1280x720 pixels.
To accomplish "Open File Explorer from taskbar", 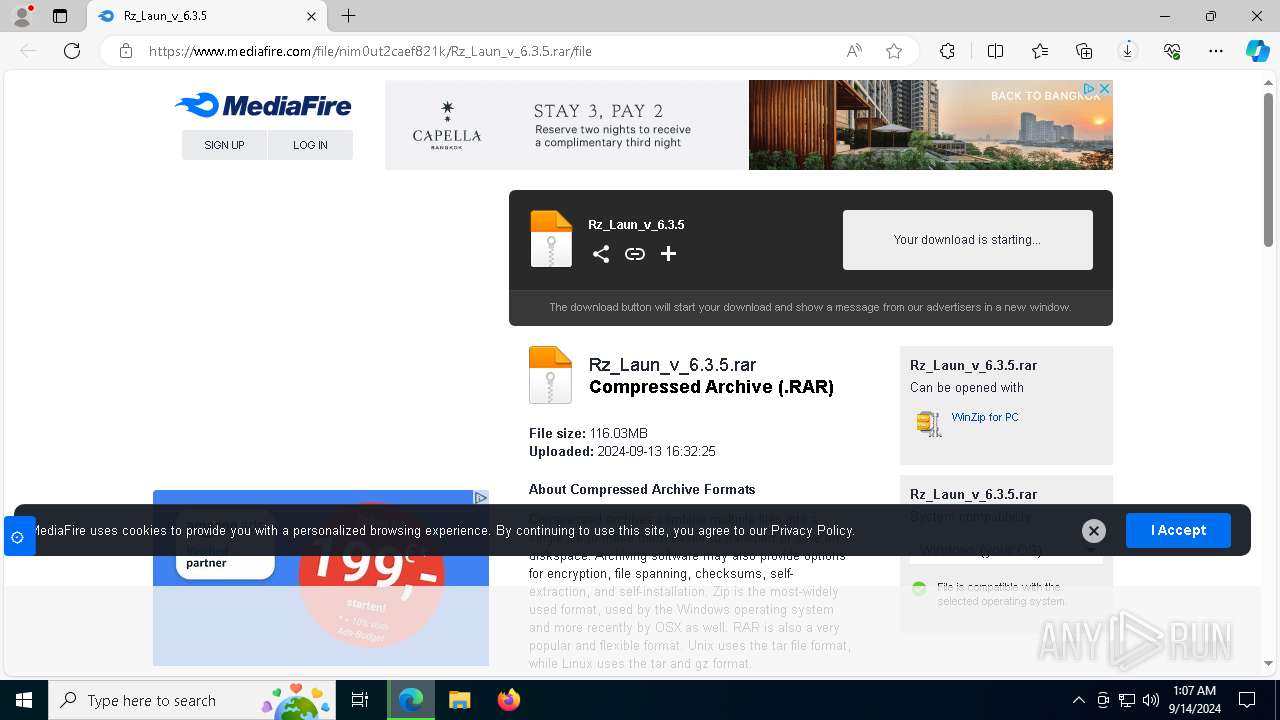I will tap(459, 700).
